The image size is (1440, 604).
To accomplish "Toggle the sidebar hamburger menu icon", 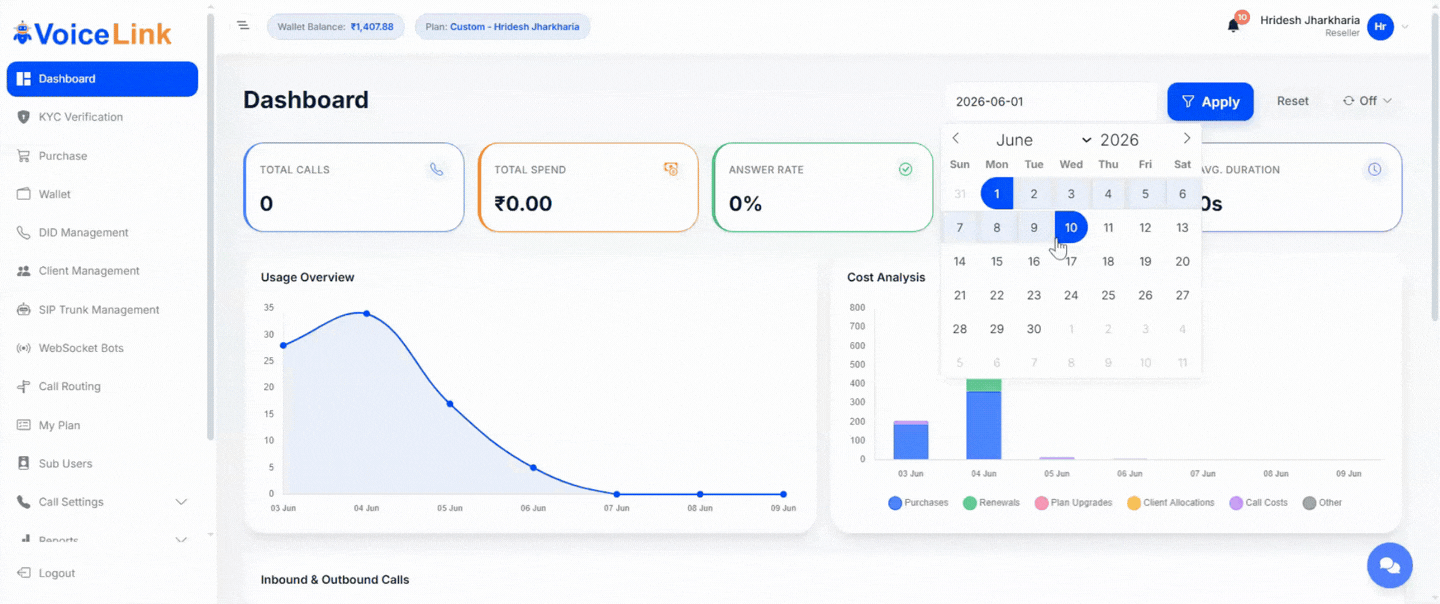I will [243, 25].
